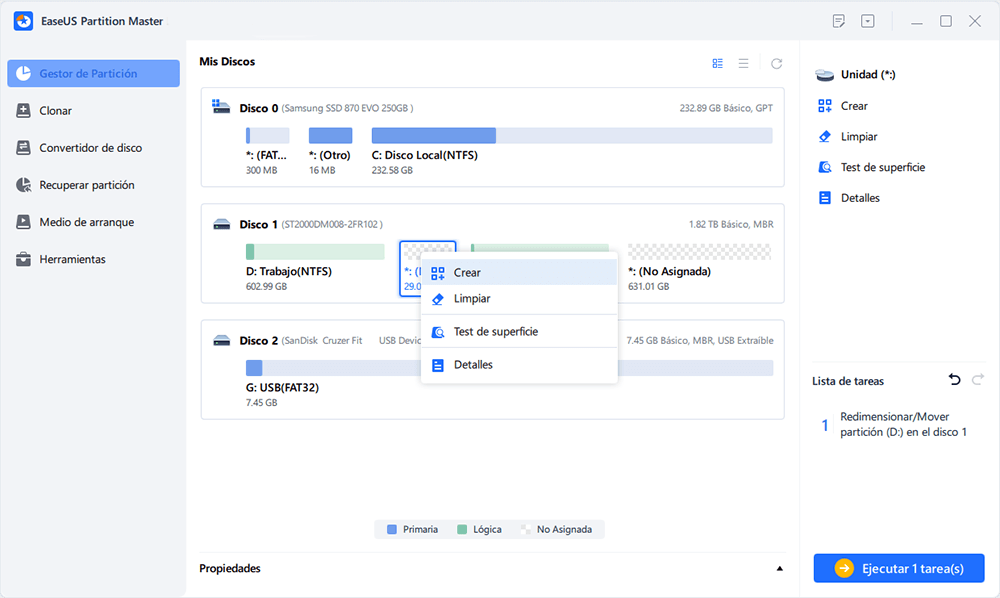Select the G: USB partition bar
The image size is (1000, 598).
(x=510, y=368)
